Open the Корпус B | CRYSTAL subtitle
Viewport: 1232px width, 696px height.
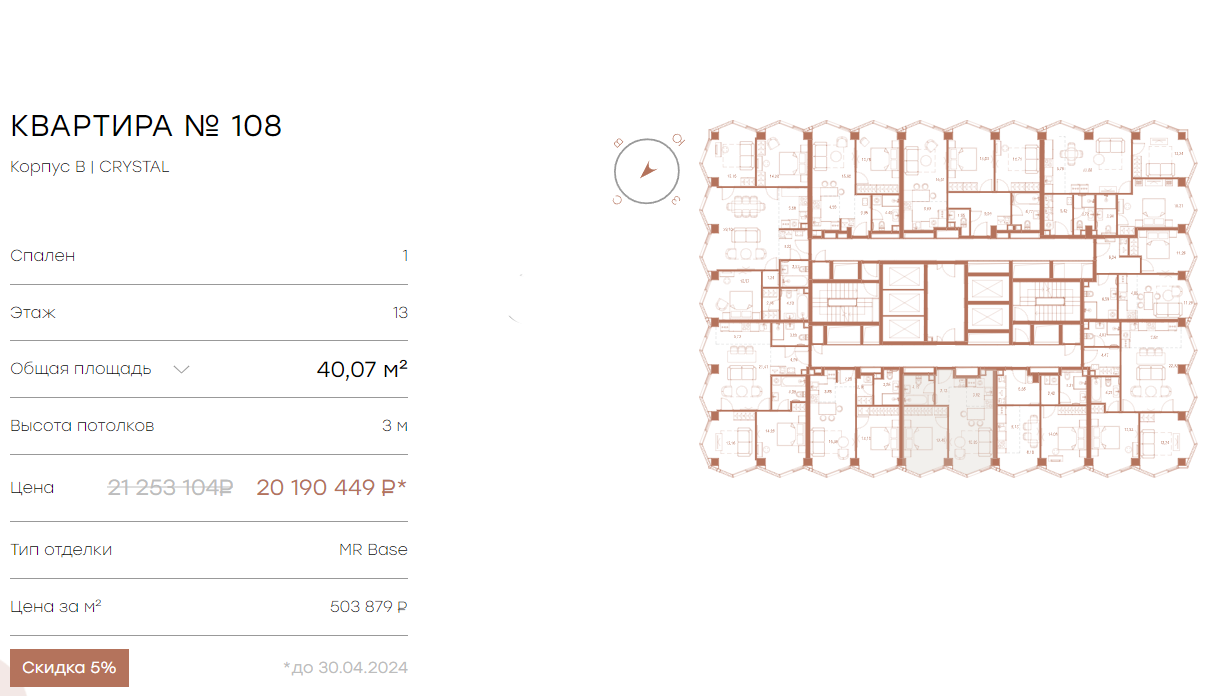[x=90, y=167]
